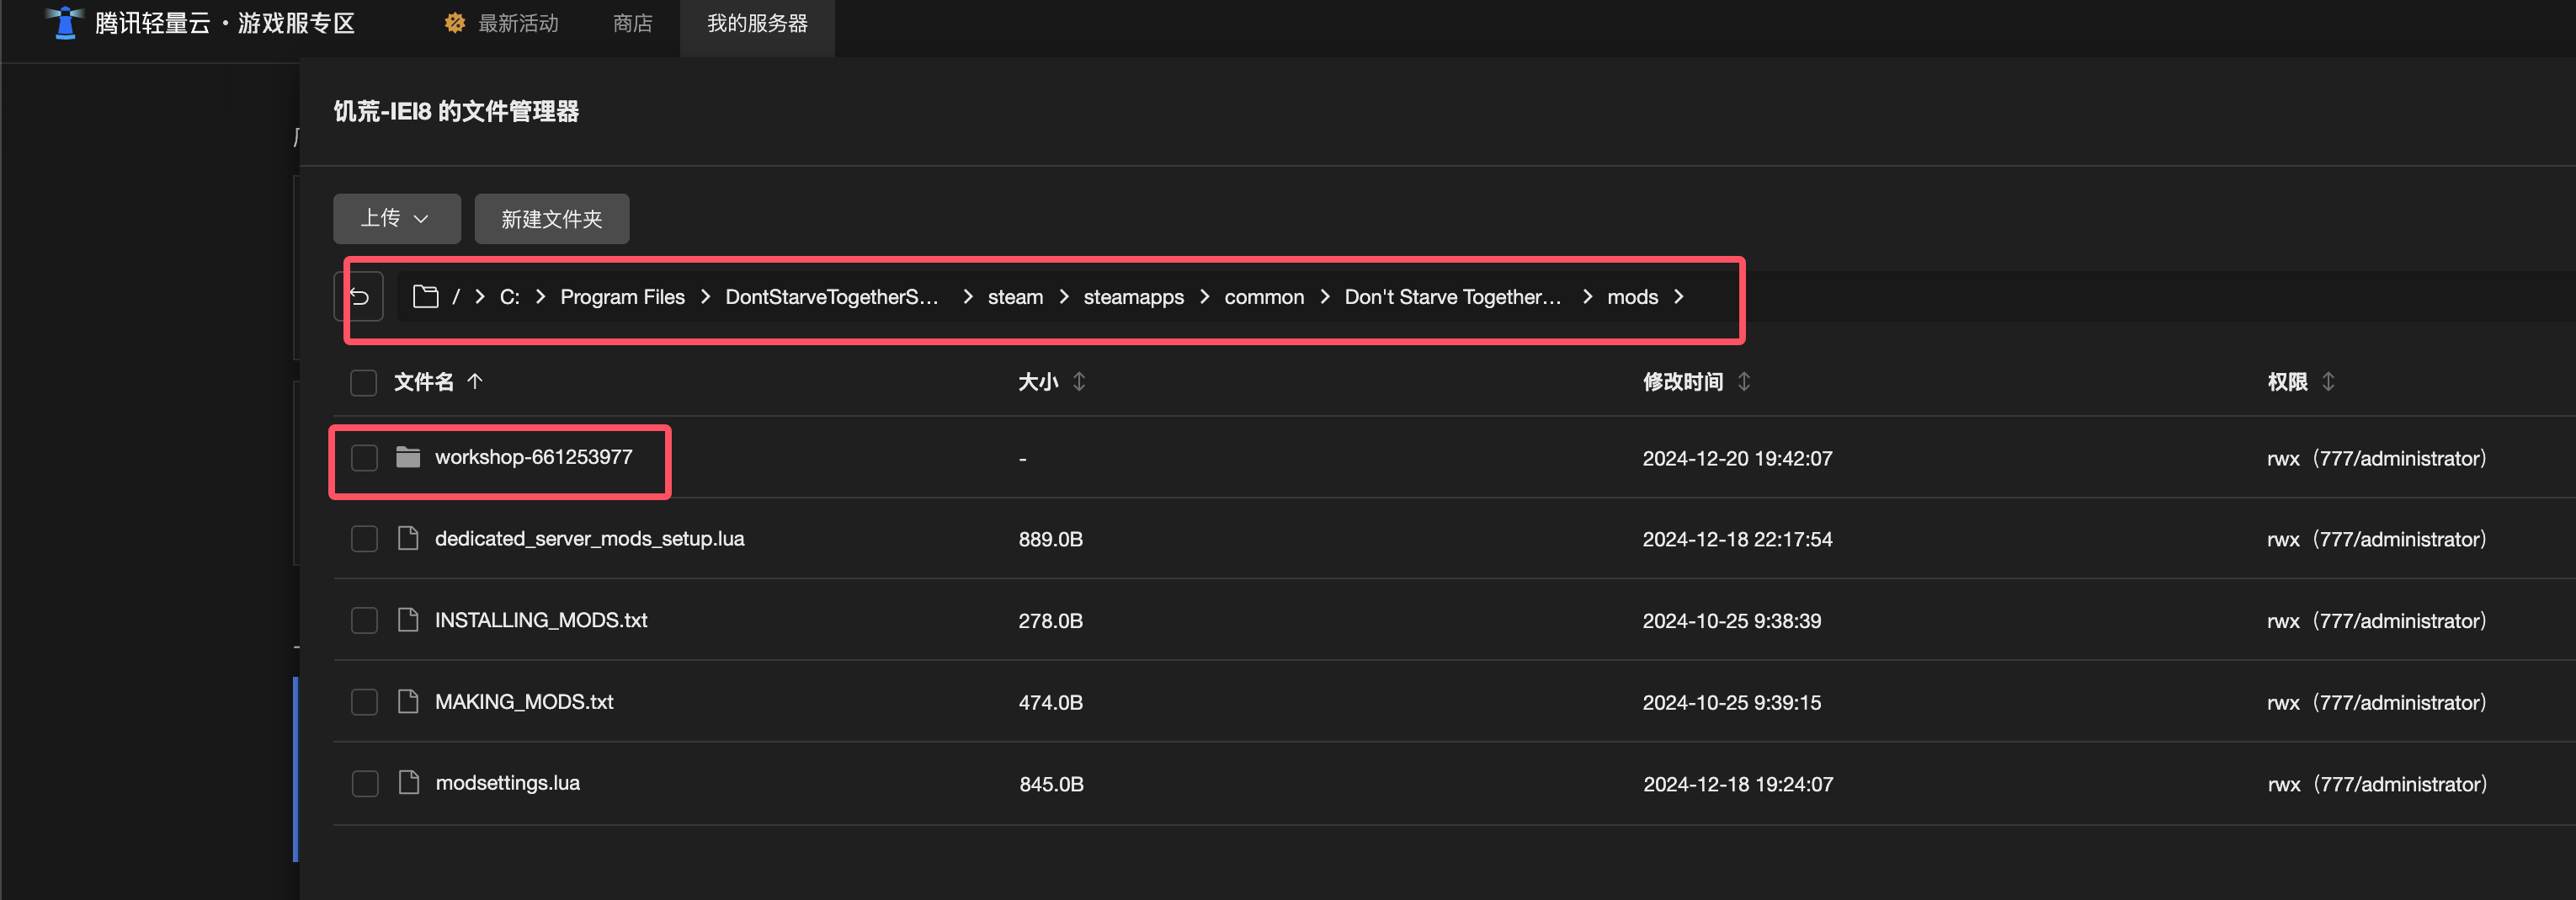The image size is (2576, 900).
Task: Click the root slash in breadcrumb
Action: [456, 297]
